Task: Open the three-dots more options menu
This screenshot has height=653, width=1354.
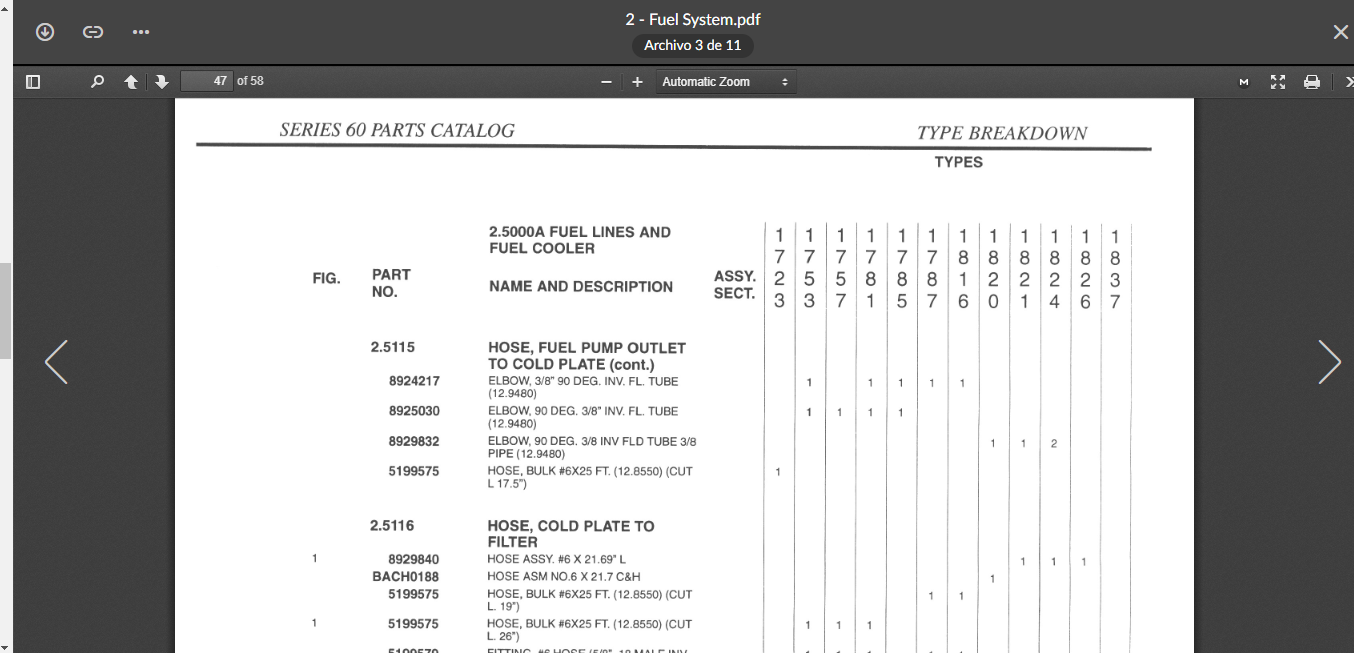Action: 141,32
